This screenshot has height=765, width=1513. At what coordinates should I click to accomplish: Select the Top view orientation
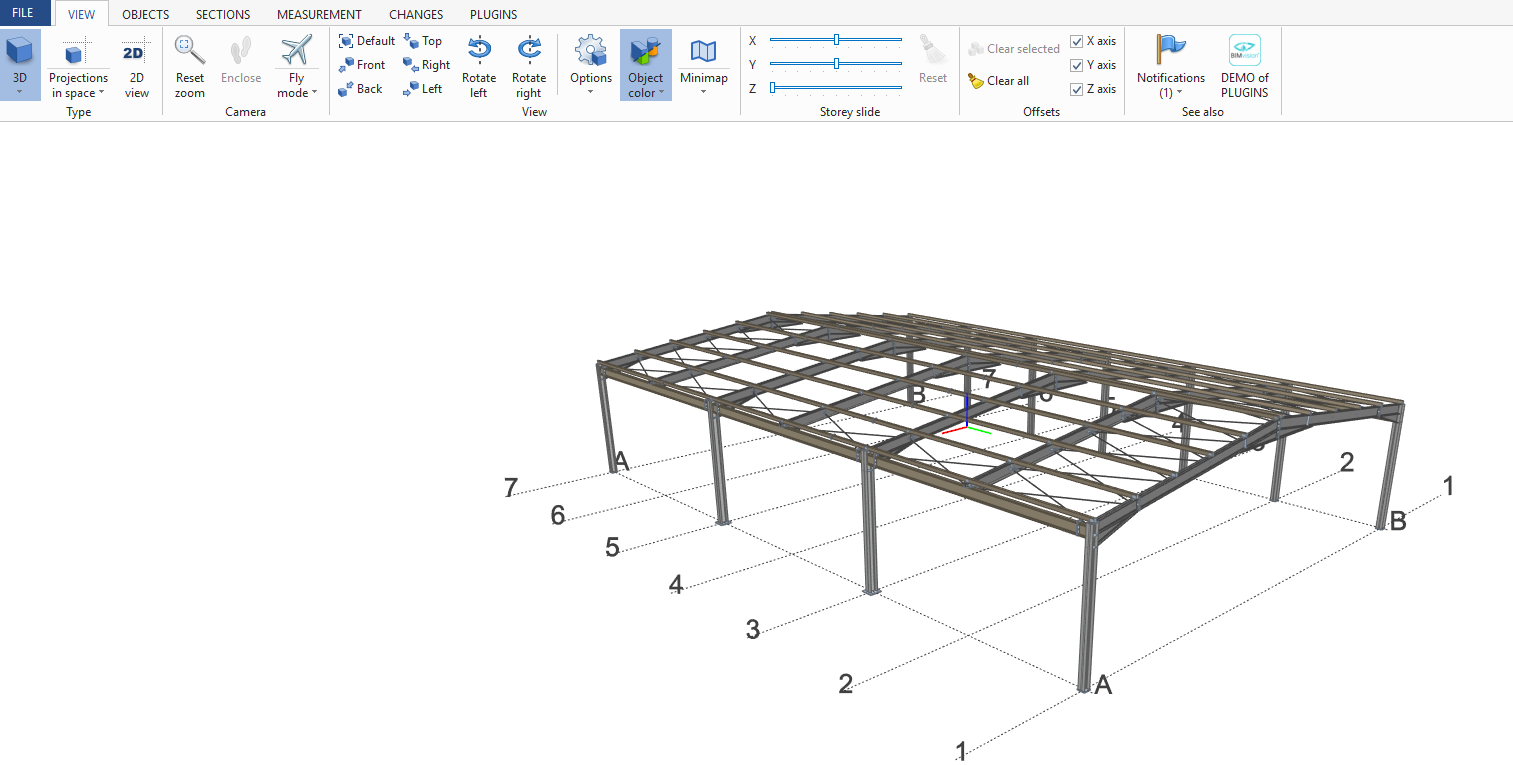(423, 41)
